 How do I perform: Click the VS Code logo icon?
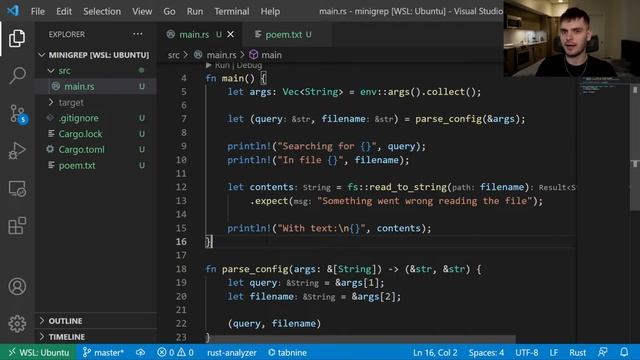click(x=13, y=11)
